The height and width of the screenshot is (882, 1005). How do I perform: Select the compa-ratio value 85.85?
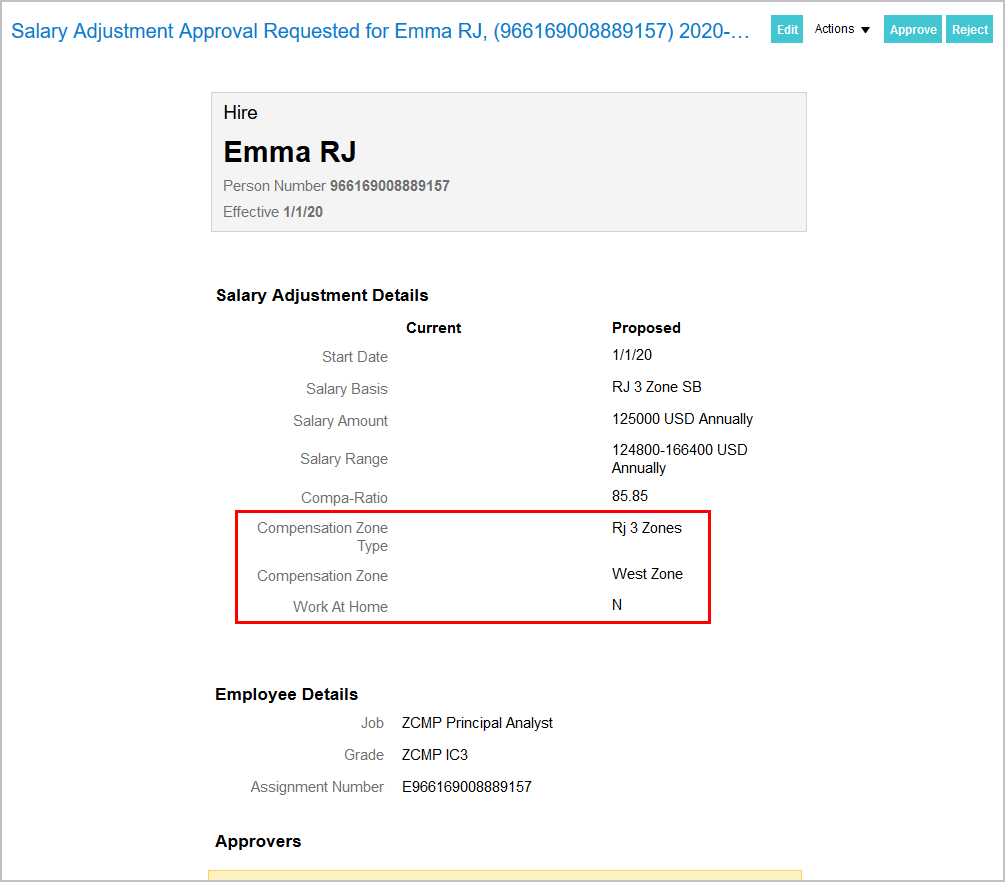tap(630, 496)
